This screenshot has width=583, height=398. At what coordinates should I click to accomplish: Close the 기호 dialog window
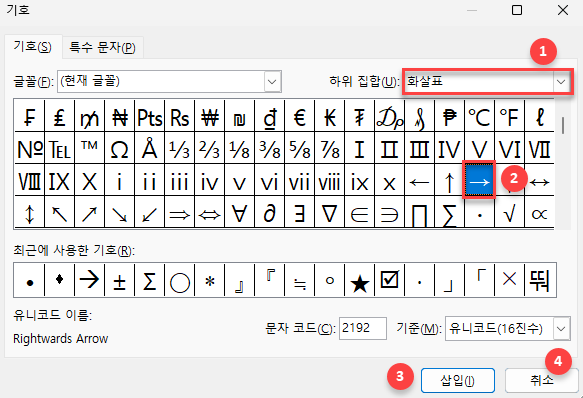coord(563,10)
